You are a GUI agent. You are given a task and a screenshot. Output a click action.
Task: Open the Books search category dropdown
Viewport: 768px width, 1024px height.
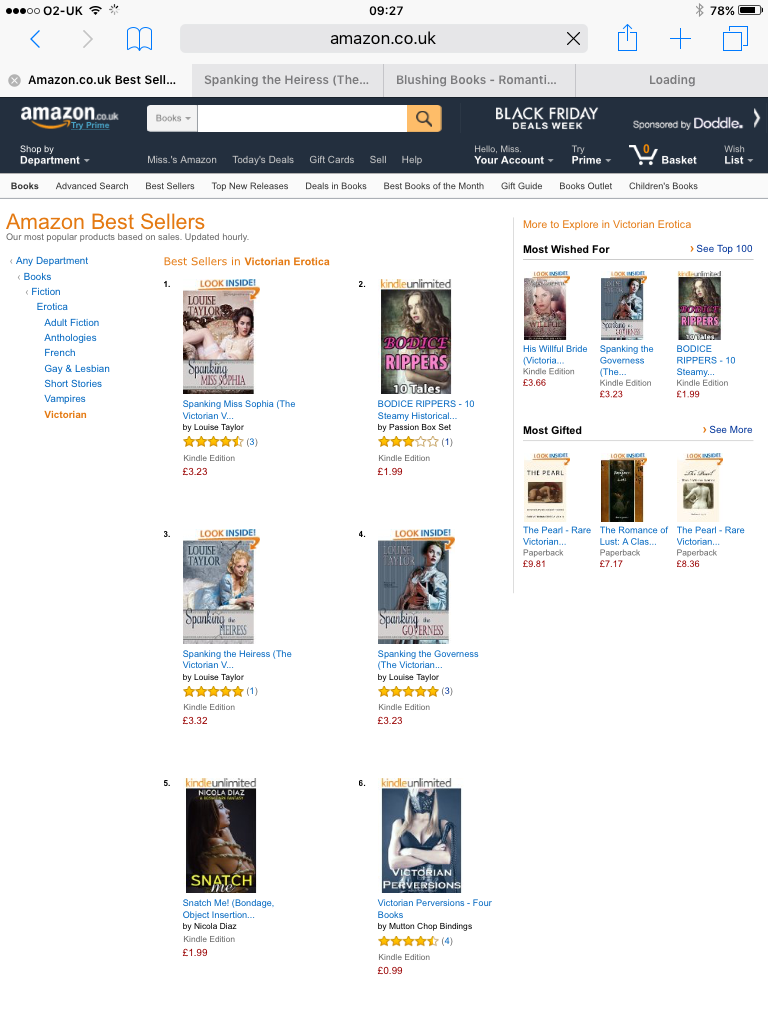pos(172,118)
